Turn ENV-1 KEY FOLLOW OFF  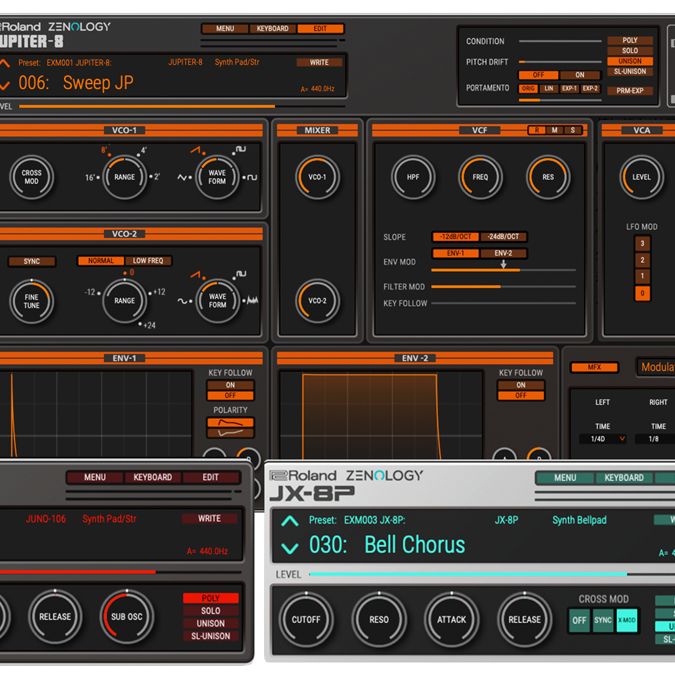point(230,395)
